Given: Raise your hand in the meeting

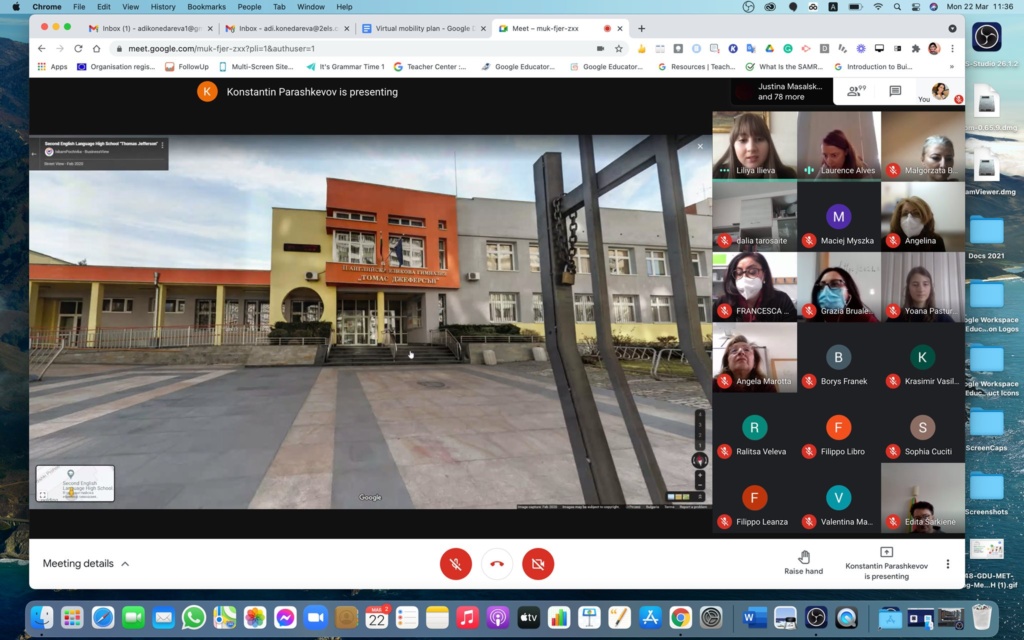Looking at the screenshot, I should tap(803, 562).
